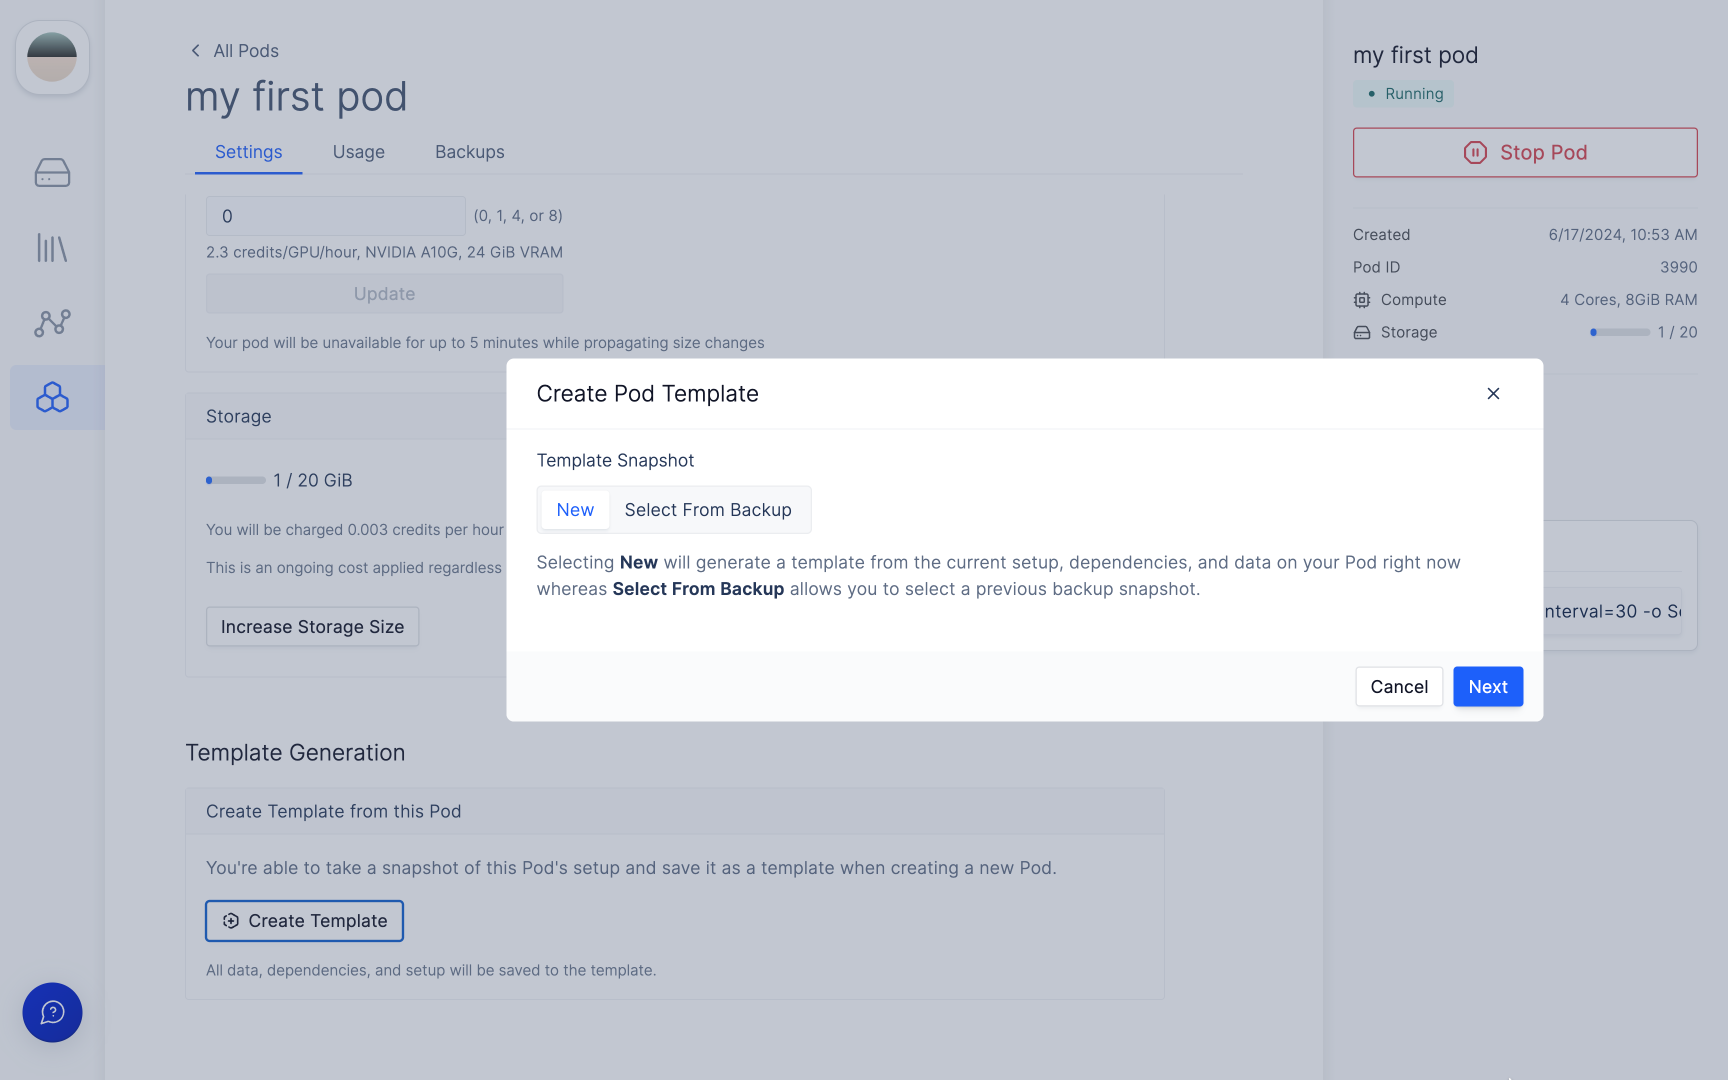Select the New snapshot option

(x=575, y=510)
